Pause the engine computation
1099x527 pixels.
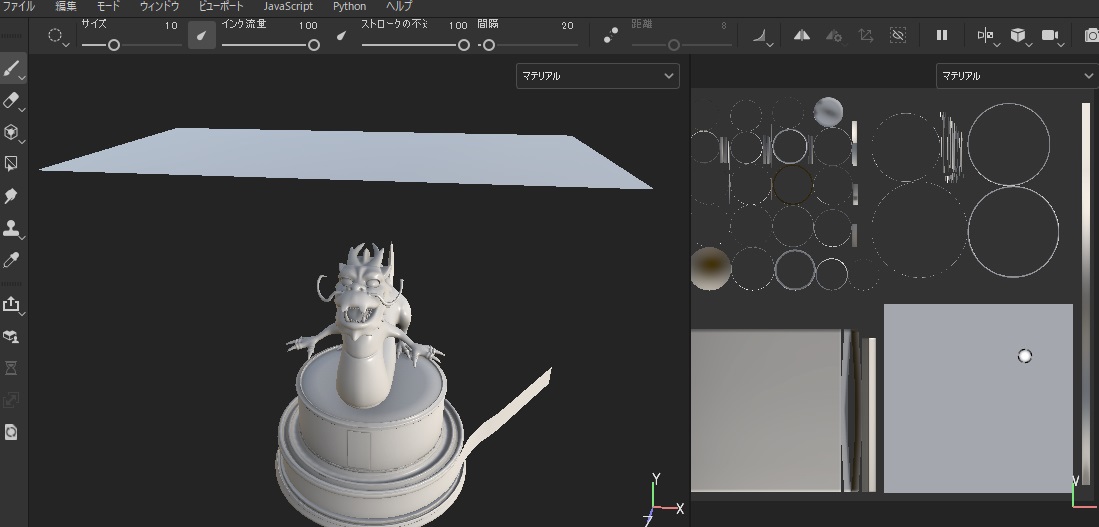(x=942, y=35)
